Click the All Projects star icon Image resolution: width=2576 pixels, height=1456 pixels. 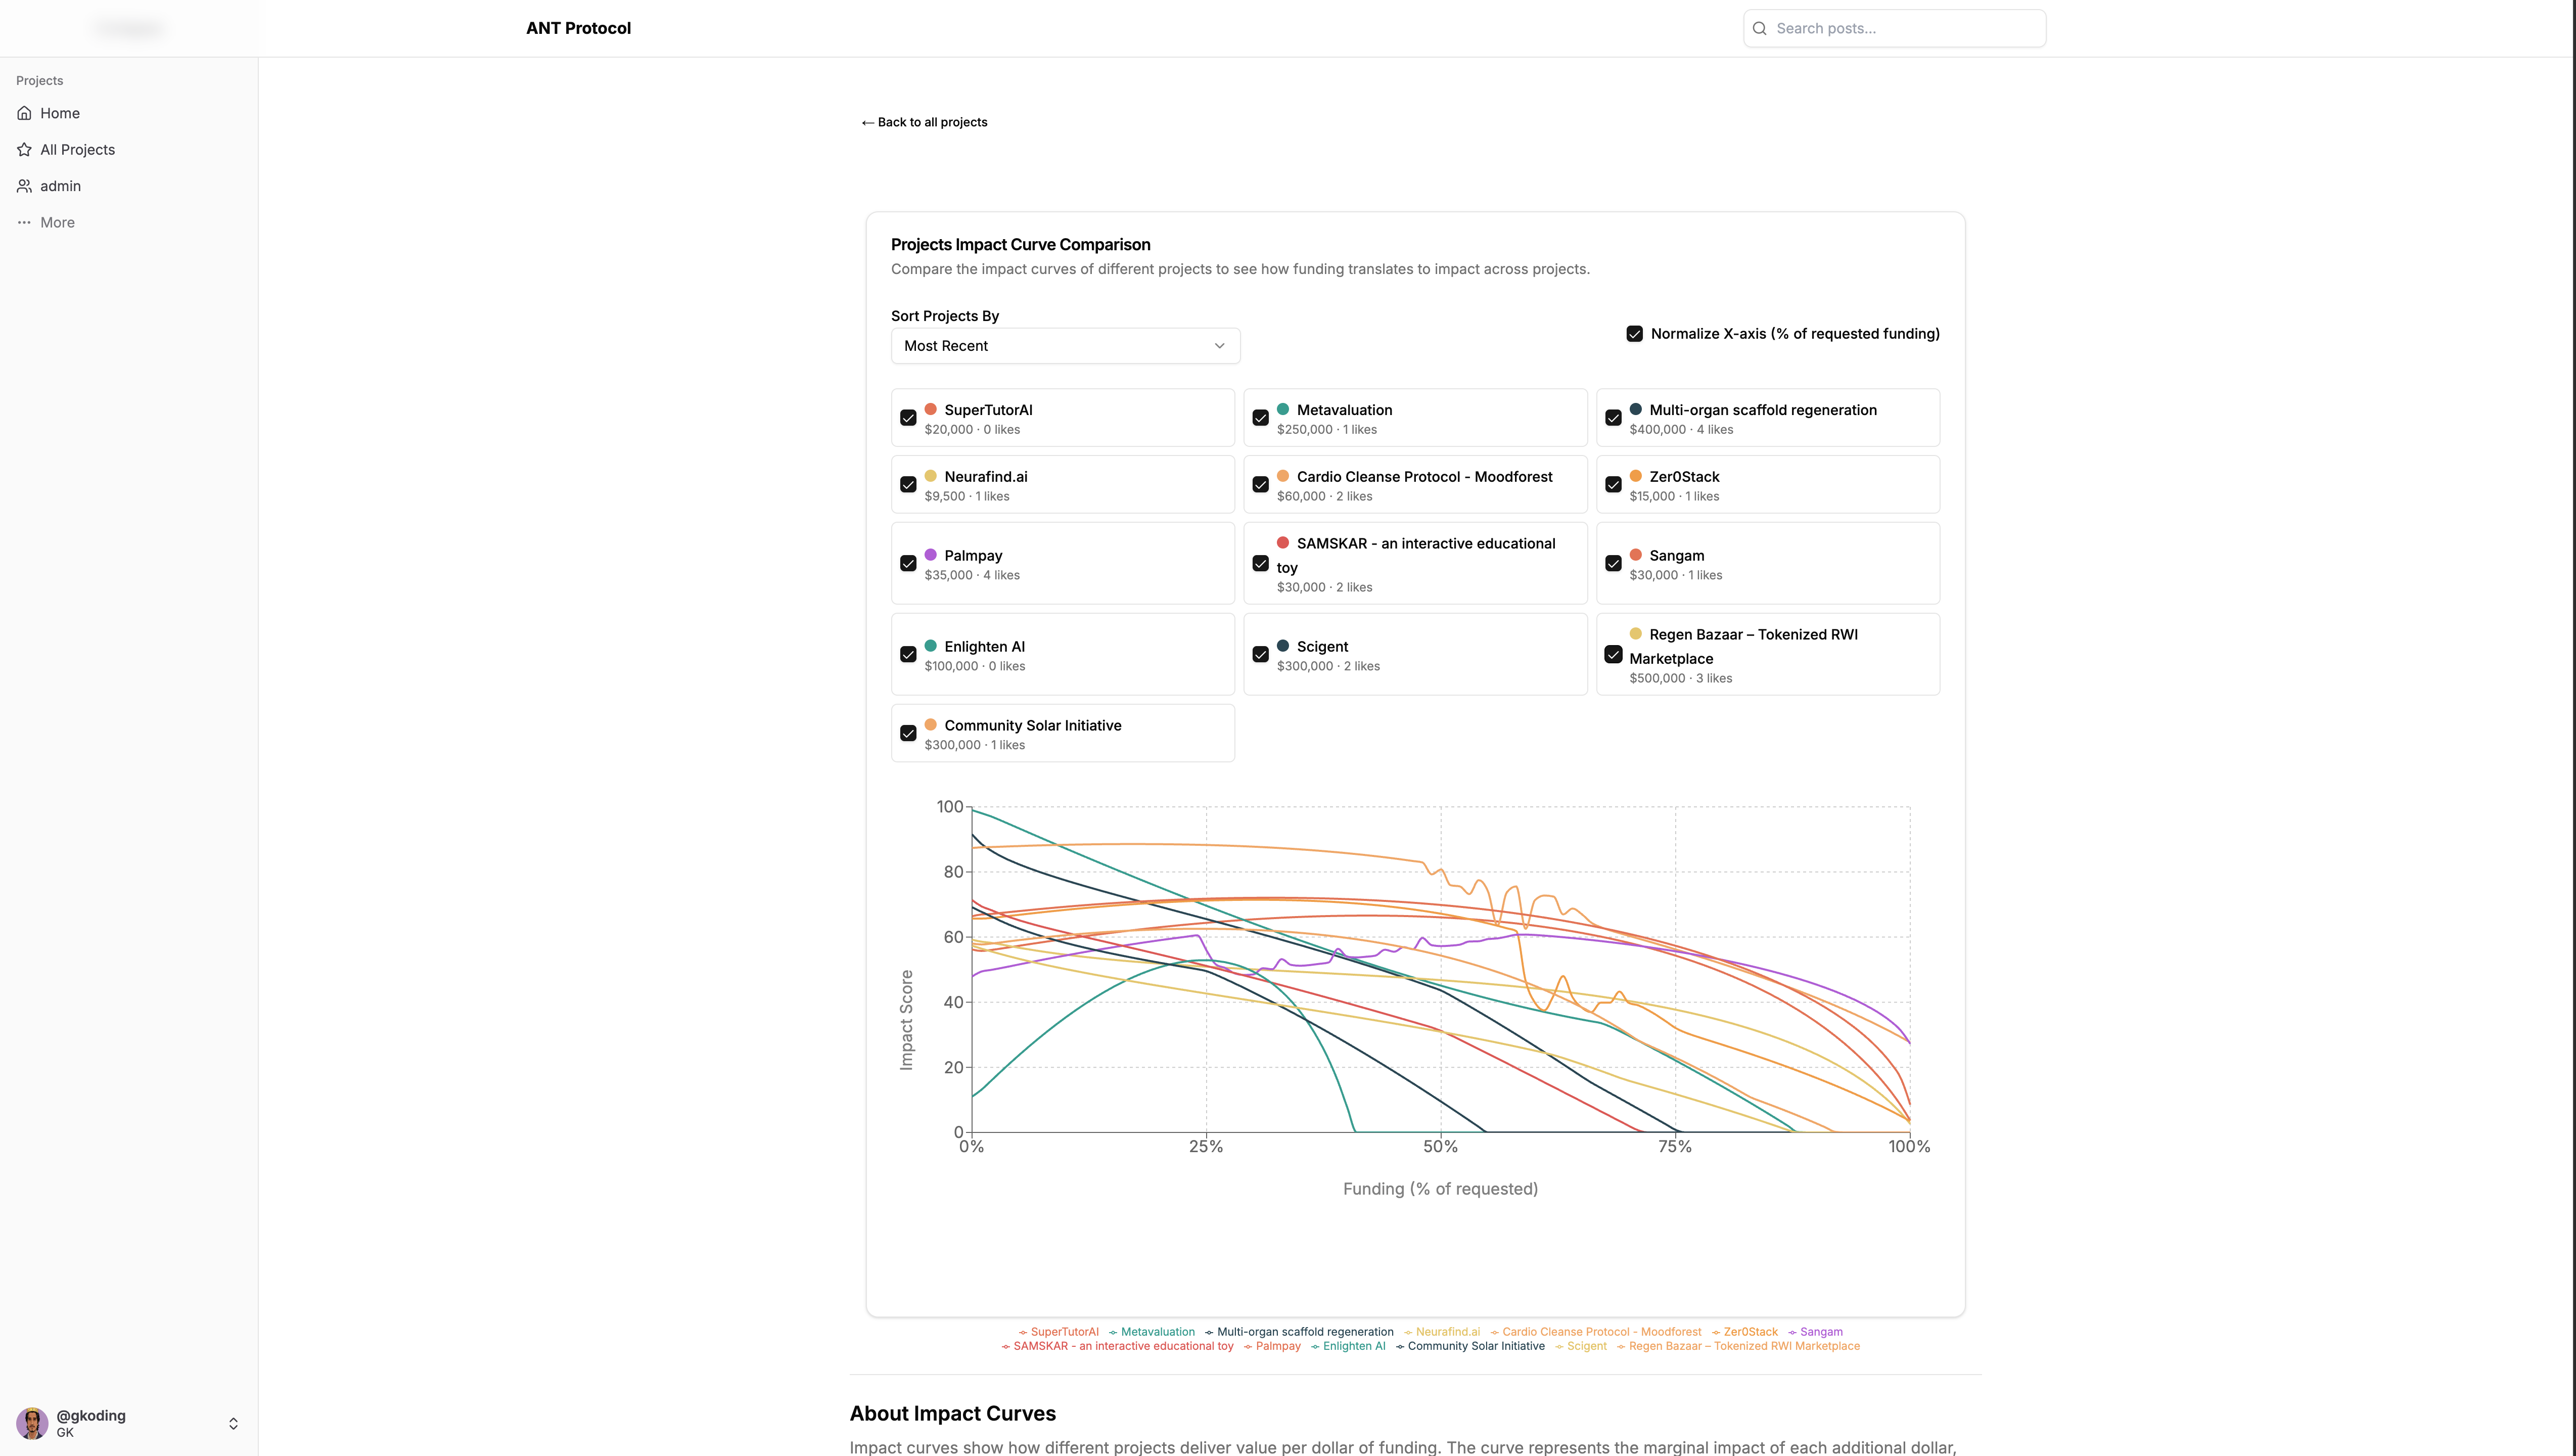(x=24, y=150)
